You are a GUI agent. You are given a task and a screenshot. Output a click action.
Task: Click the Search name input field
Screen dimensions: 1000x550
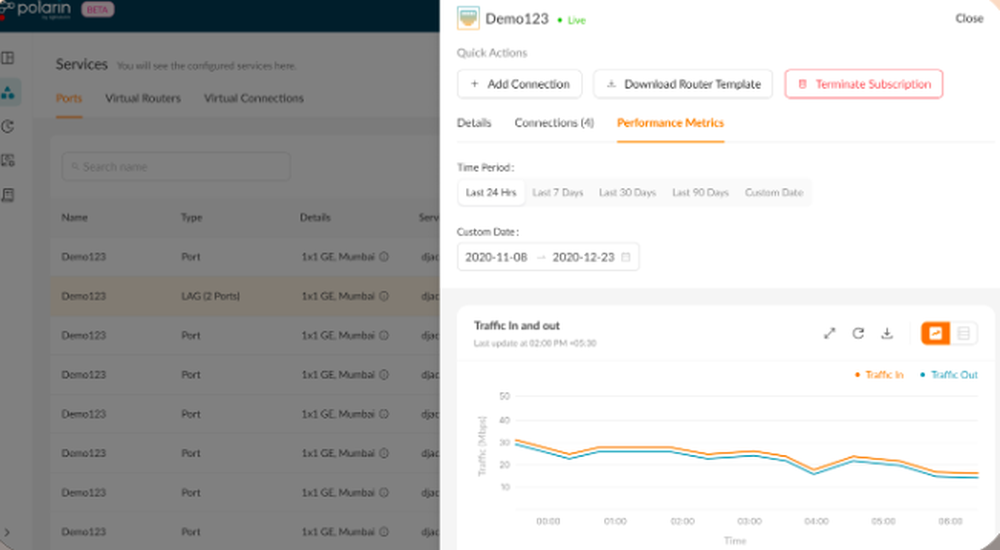coord(176,167)
